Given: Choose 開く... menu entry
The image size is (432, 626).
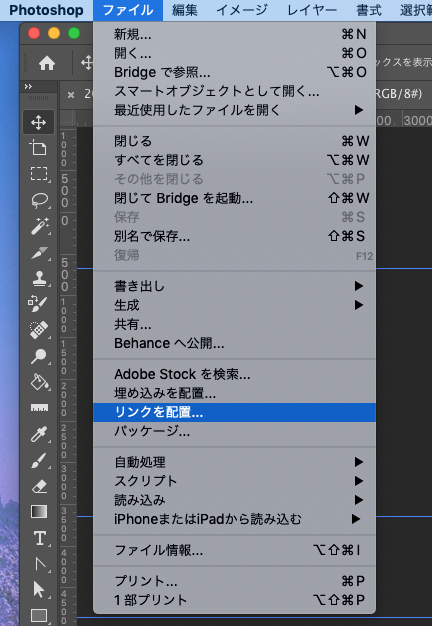Looking at the screenshot, I should [x=234, y=53].
